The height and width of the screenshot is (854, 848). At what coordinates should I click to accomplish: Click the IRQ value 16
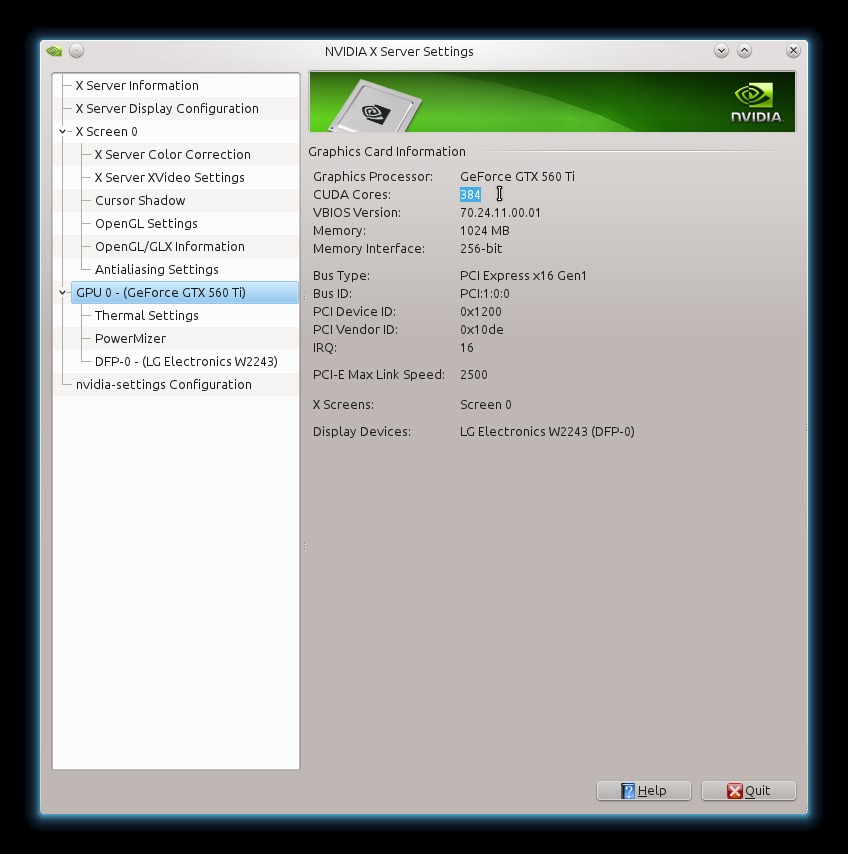tap(467, 347)
